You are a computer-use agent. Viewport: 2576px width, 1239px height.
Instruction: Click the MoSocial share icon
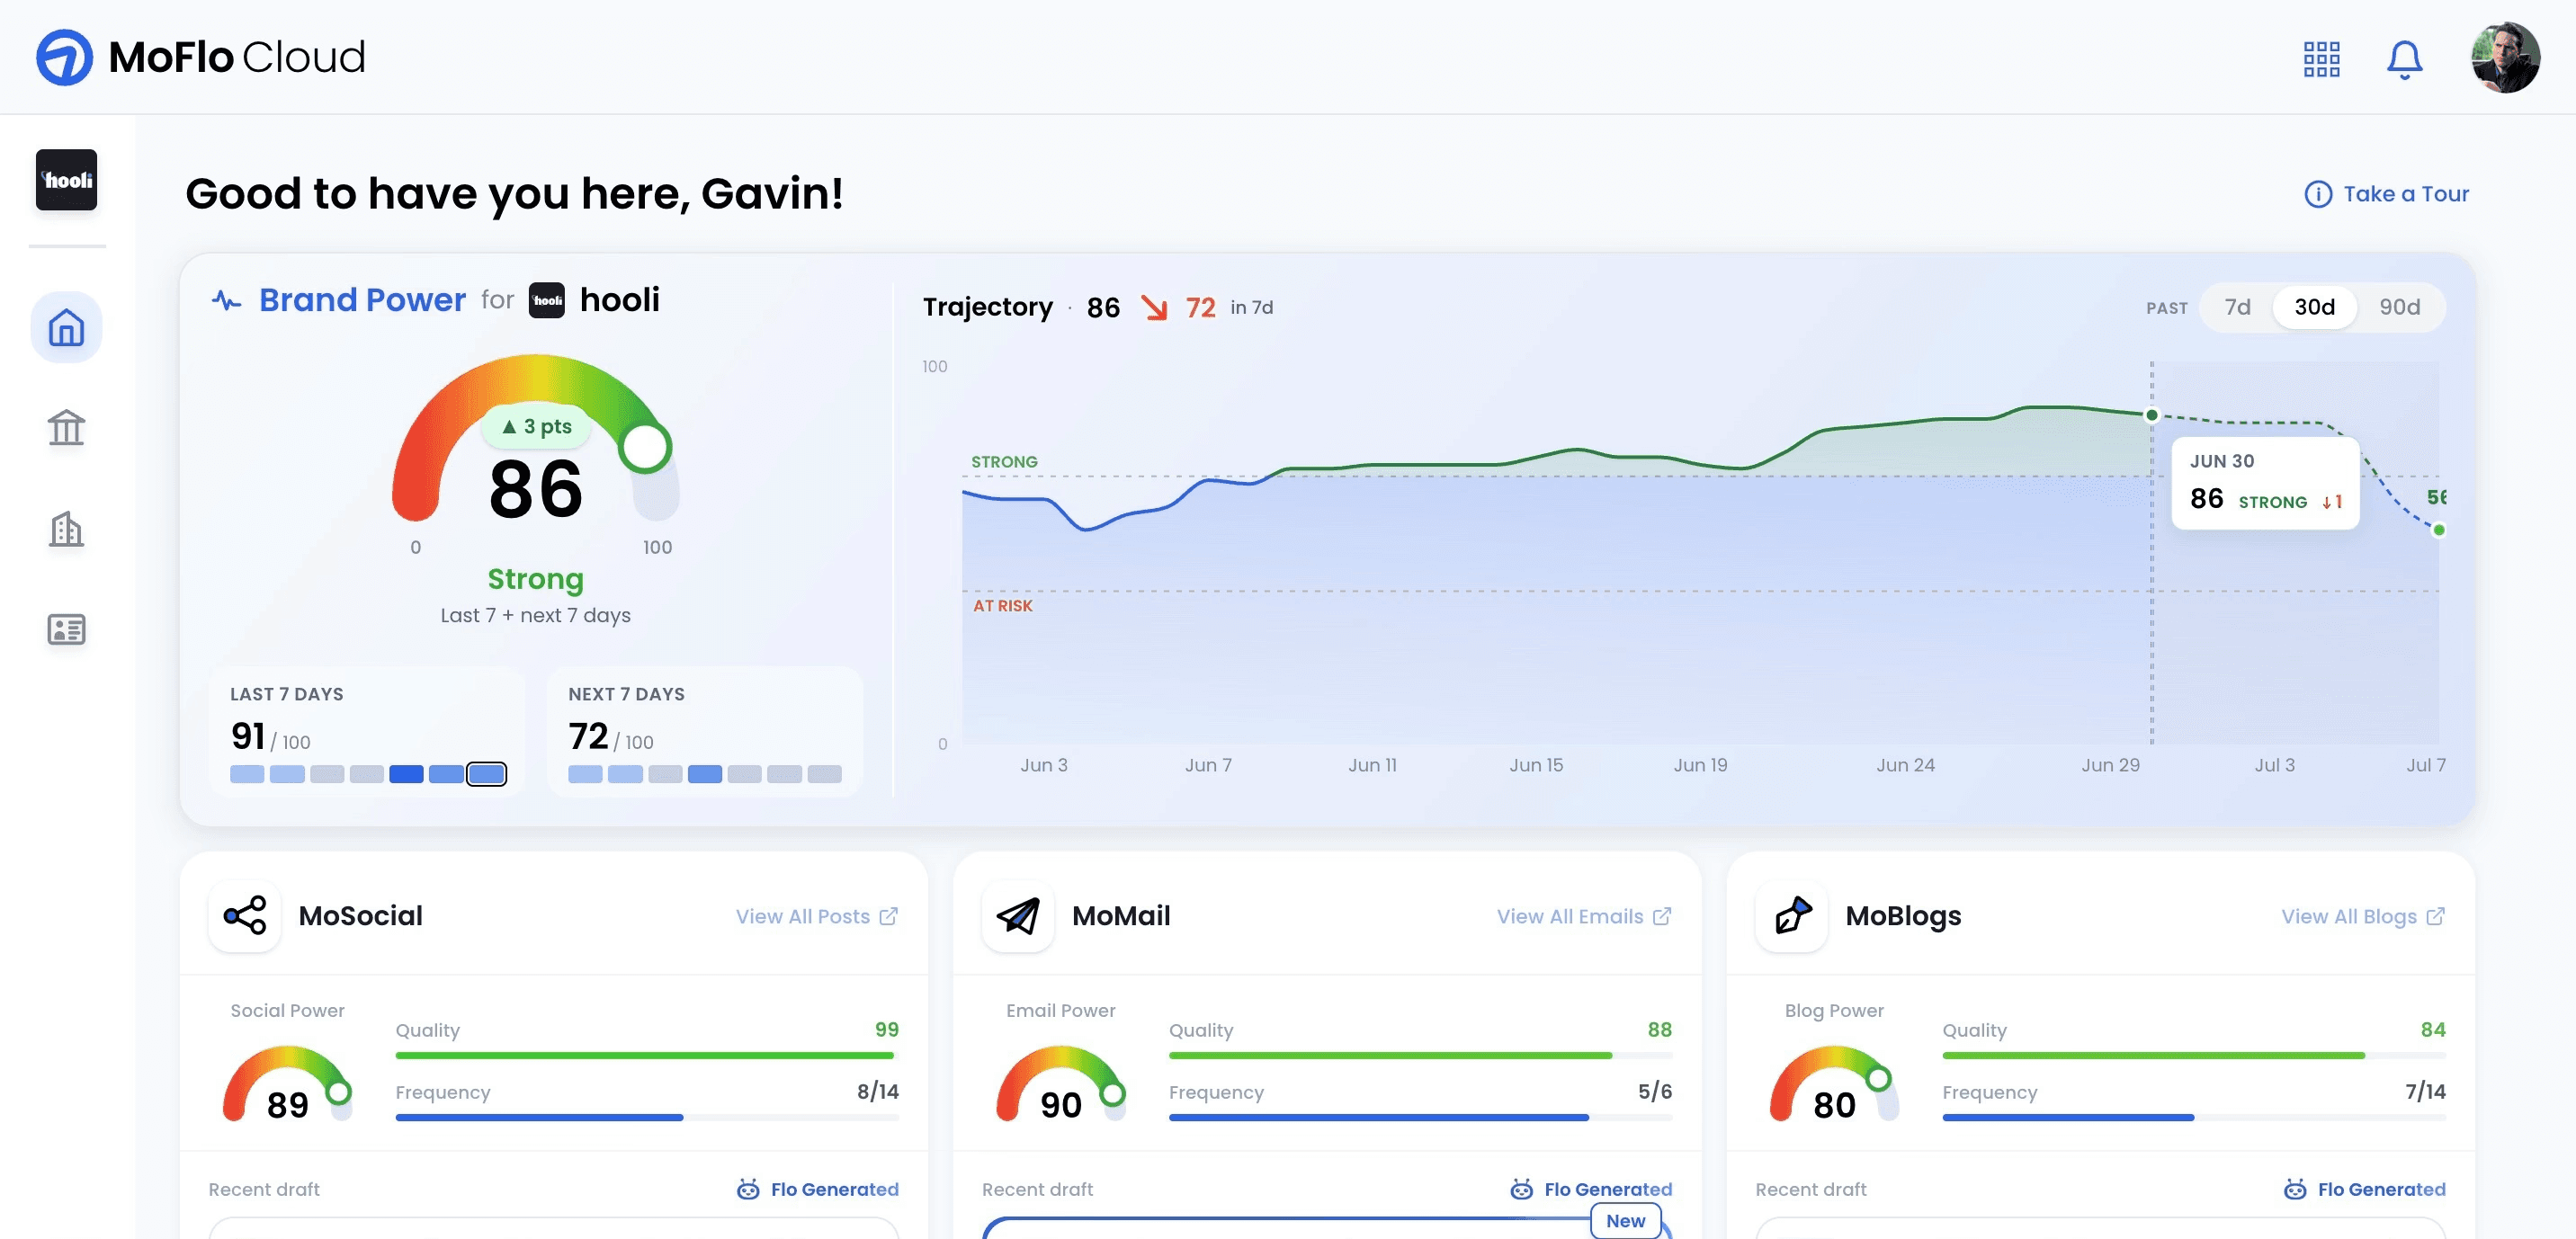(x=245, y=915)
